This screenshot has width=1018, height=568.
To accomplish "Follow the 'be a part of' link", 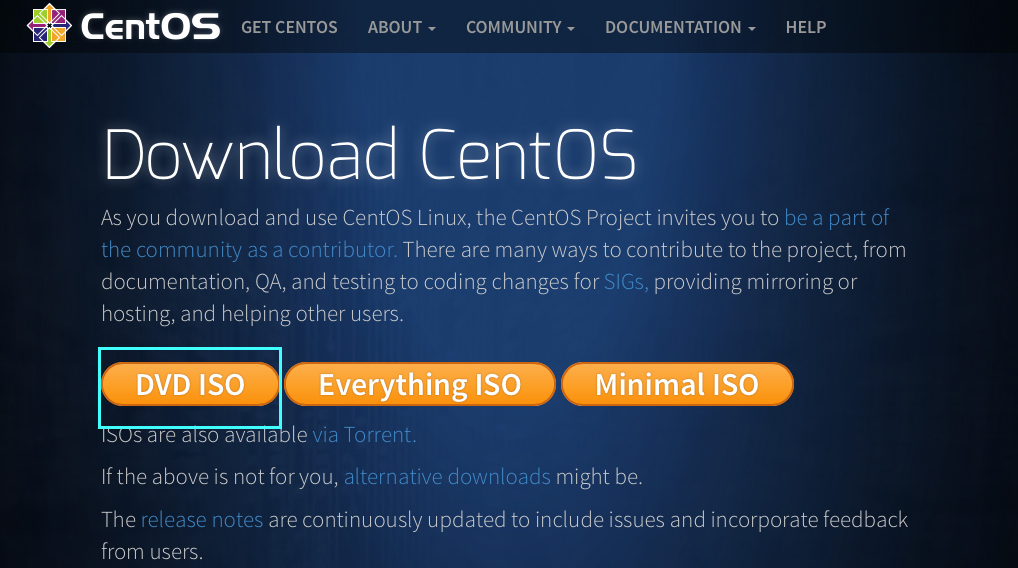I will 836,217.
